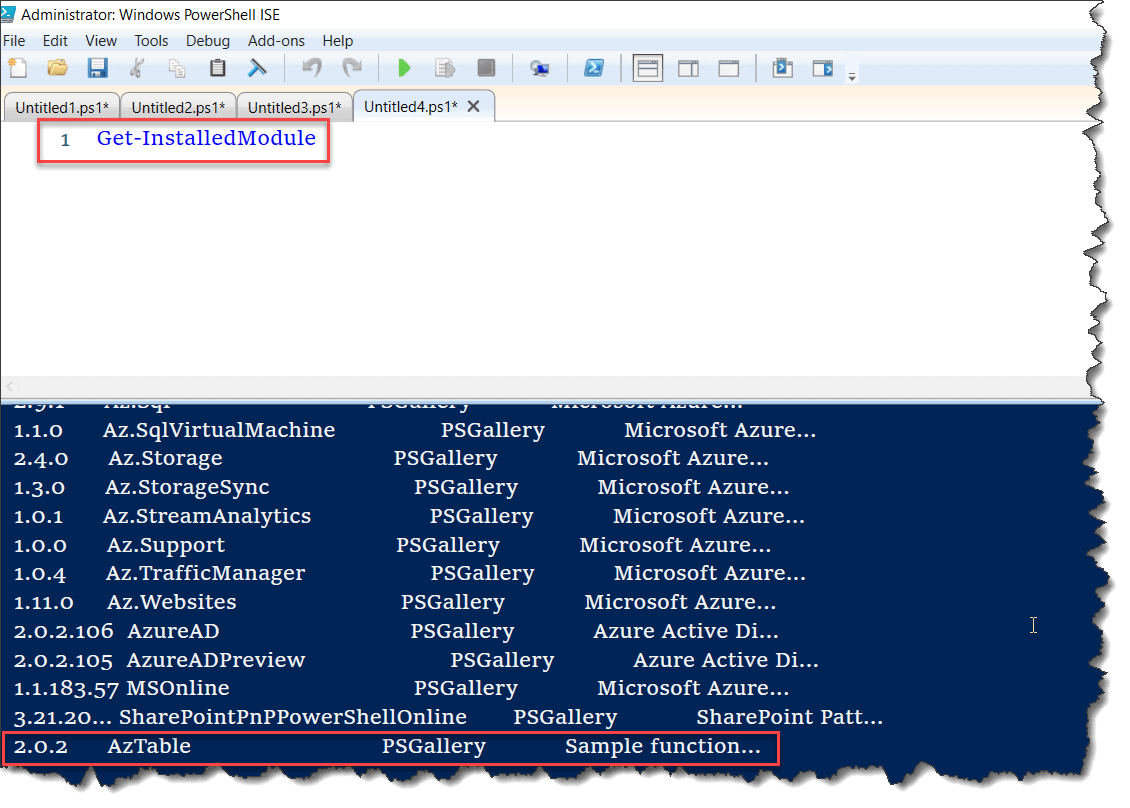This screenshot has width=1130, height=808.
Task: Select AzureADPreview module name
Action: (x=215, y=660)
